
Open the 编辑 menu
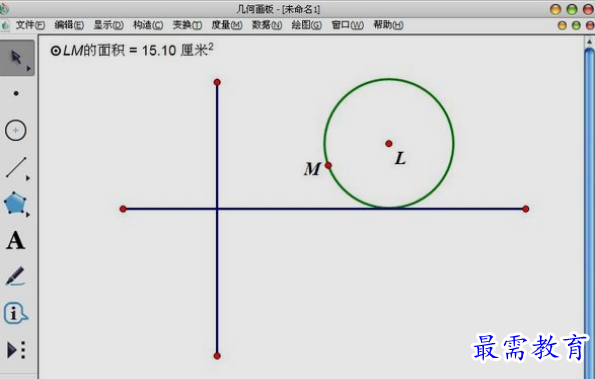click(x=69, y=25)
